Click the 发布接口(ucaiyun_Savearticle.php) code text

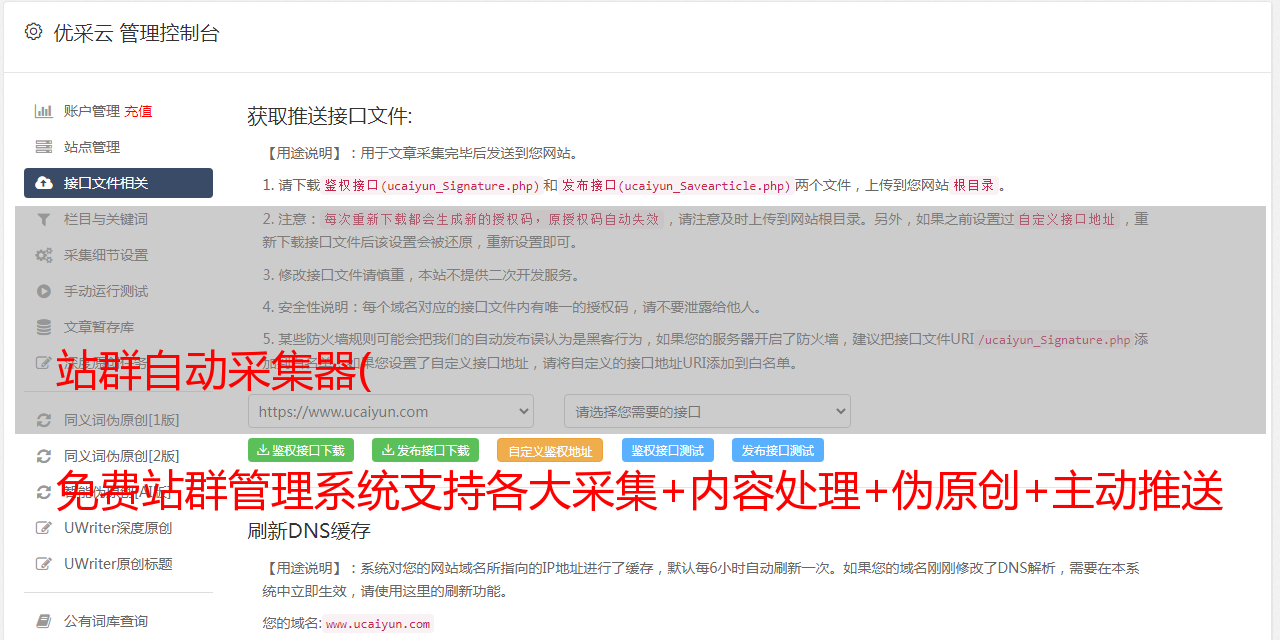click(677, 186)
